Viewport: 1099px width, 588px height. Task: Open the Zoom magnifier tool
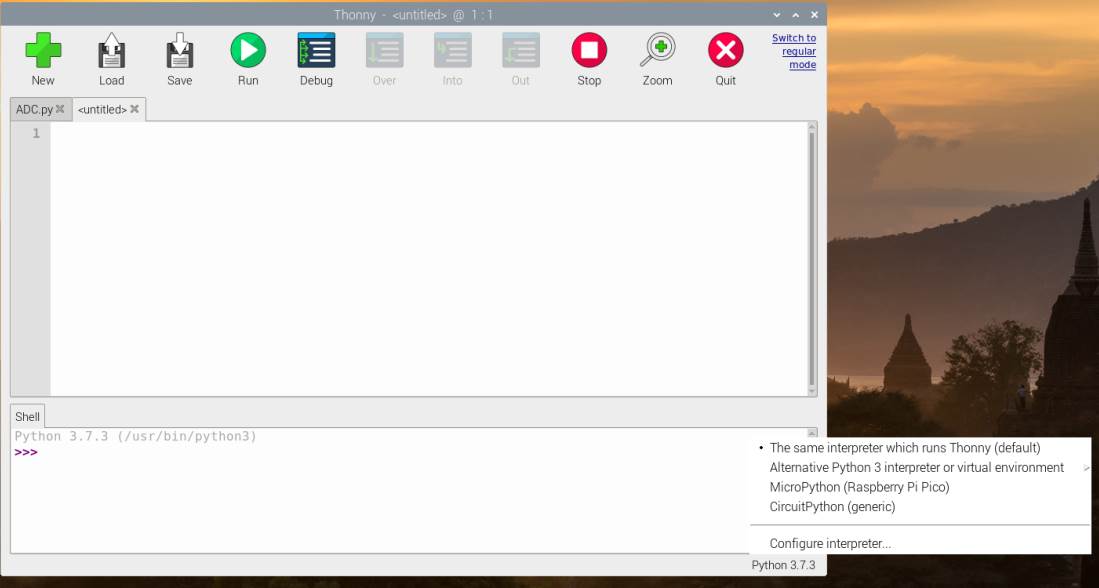click(x=657, y=50)
